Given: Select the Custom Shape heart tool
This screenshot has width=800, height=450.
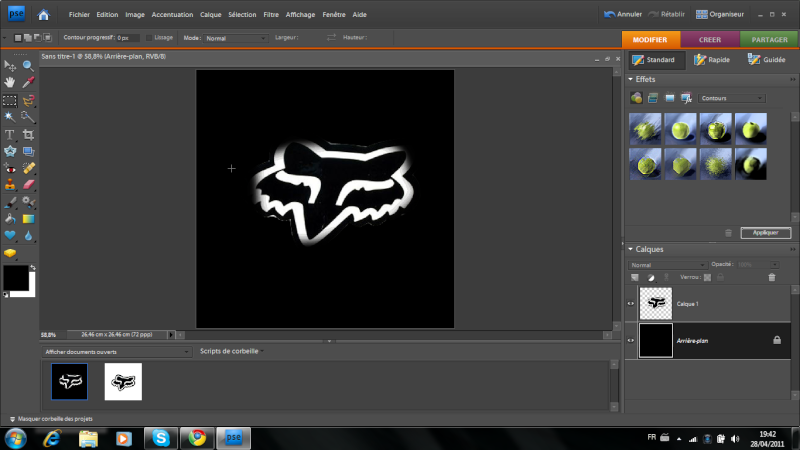Looking at the screenshot, I should [10, 235].
